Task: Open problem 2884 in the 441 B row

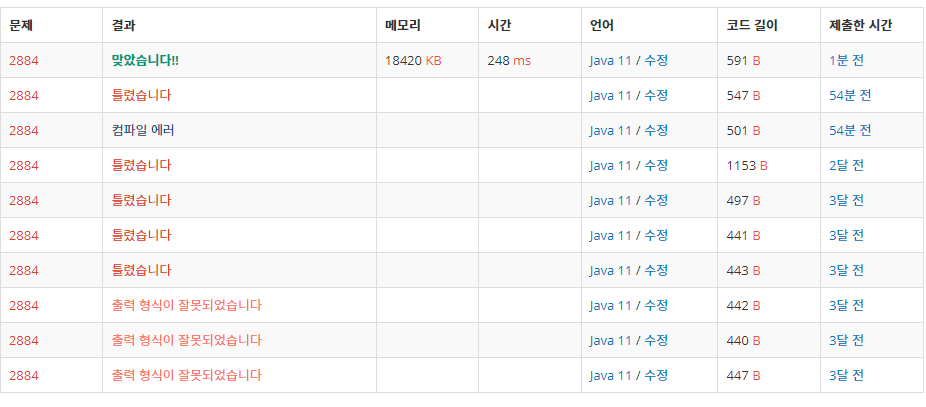Action: pos(24,236)
